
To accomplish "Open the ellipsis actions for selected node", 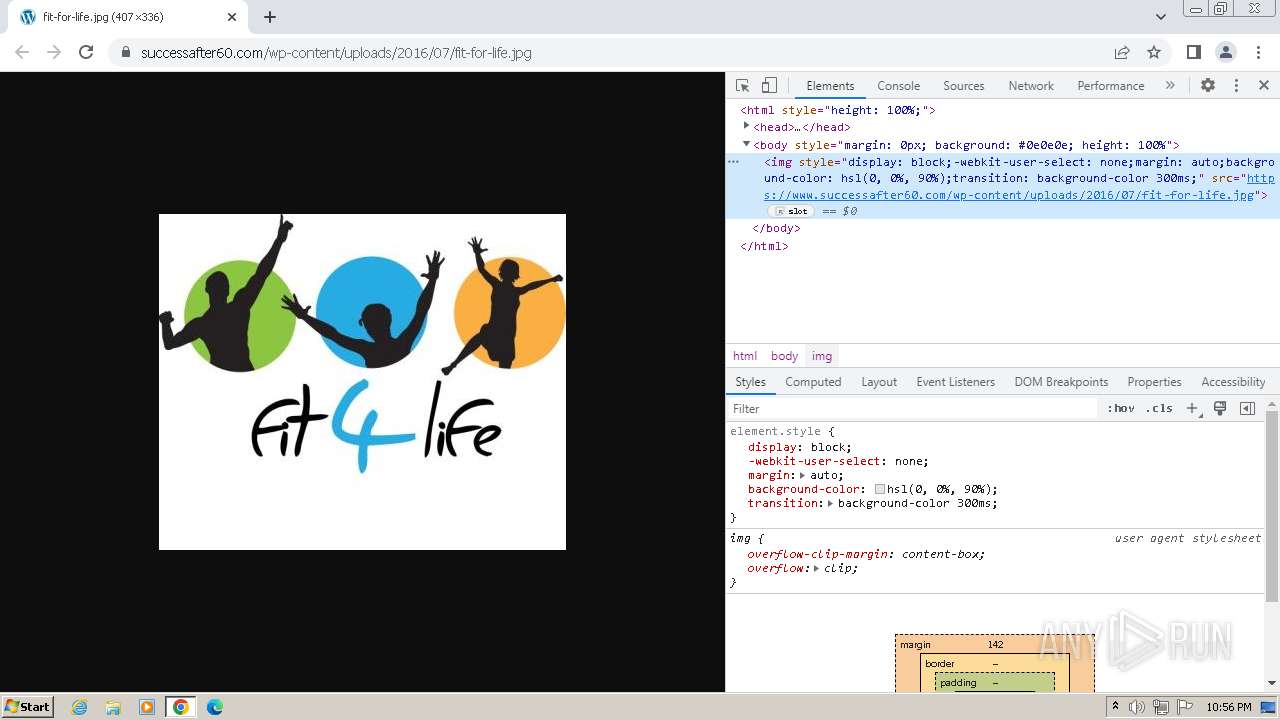I will [x=733, y=161].
